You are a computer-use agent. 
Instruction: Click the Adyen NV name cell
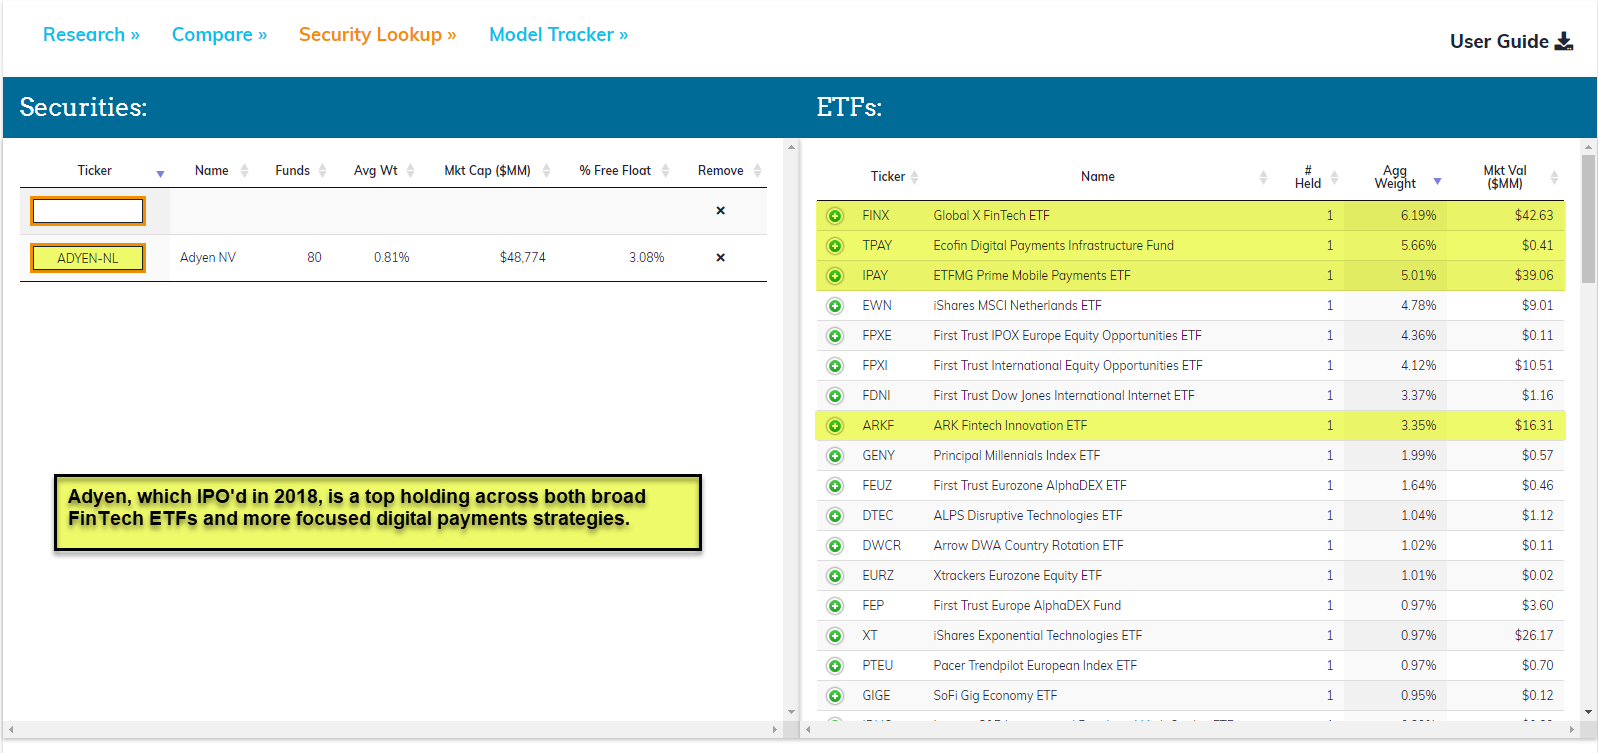click(x=208, y=258)
